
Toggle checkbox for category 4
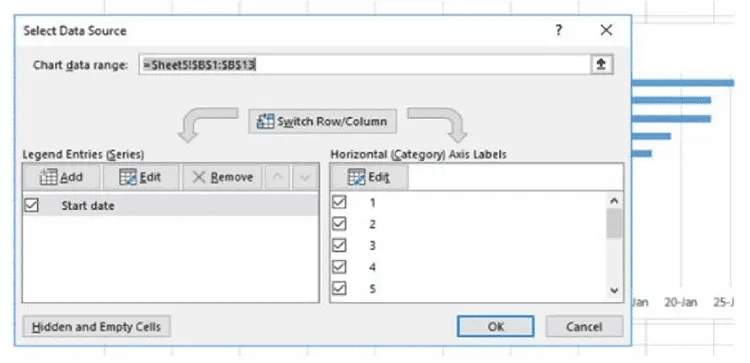point(339,266)
